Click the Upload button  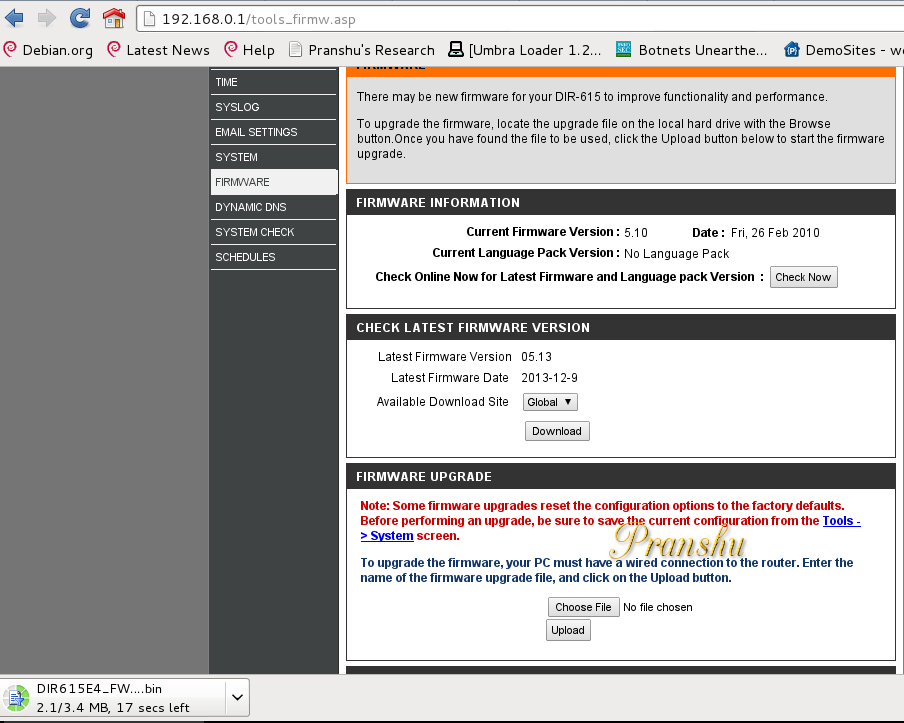pyautogui.click(x=568, y=630)
